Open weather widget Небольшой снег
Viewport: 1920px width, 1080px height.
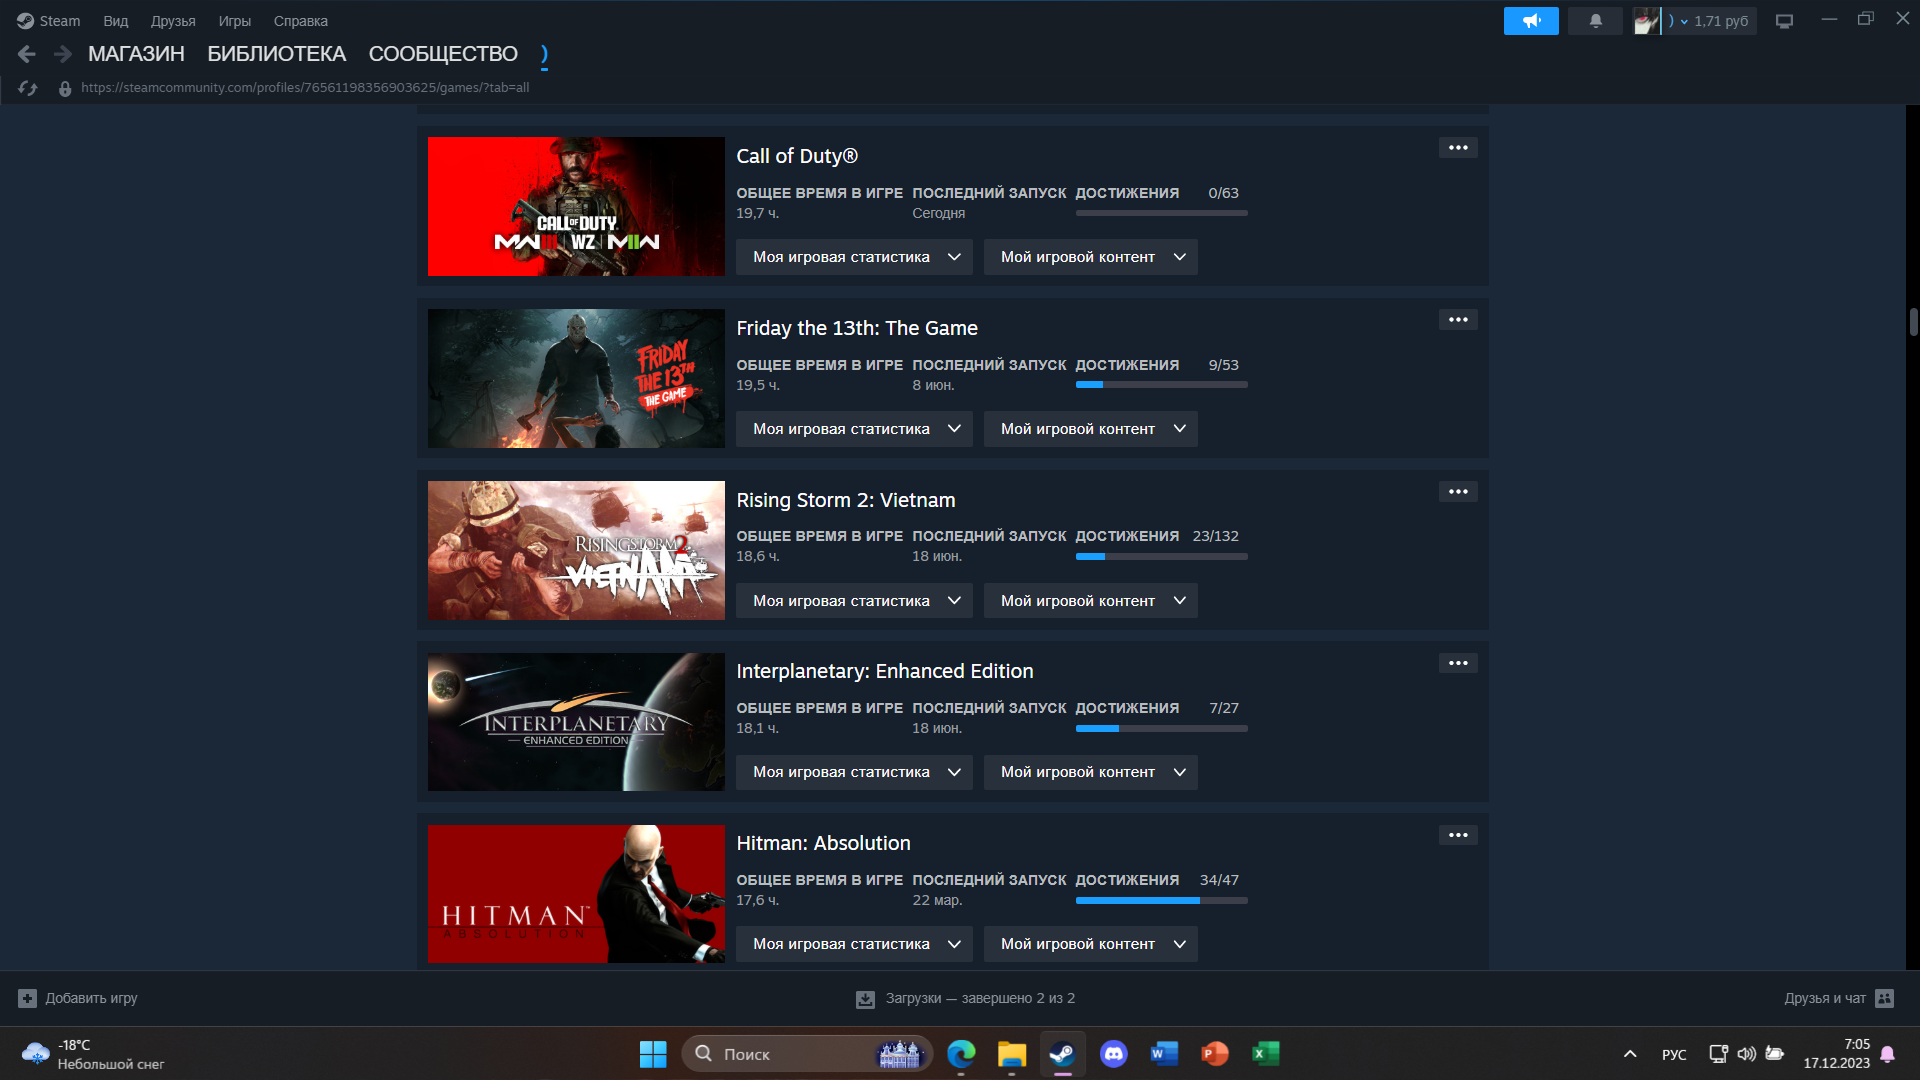pyautogui.click(x=93, y=1054)
